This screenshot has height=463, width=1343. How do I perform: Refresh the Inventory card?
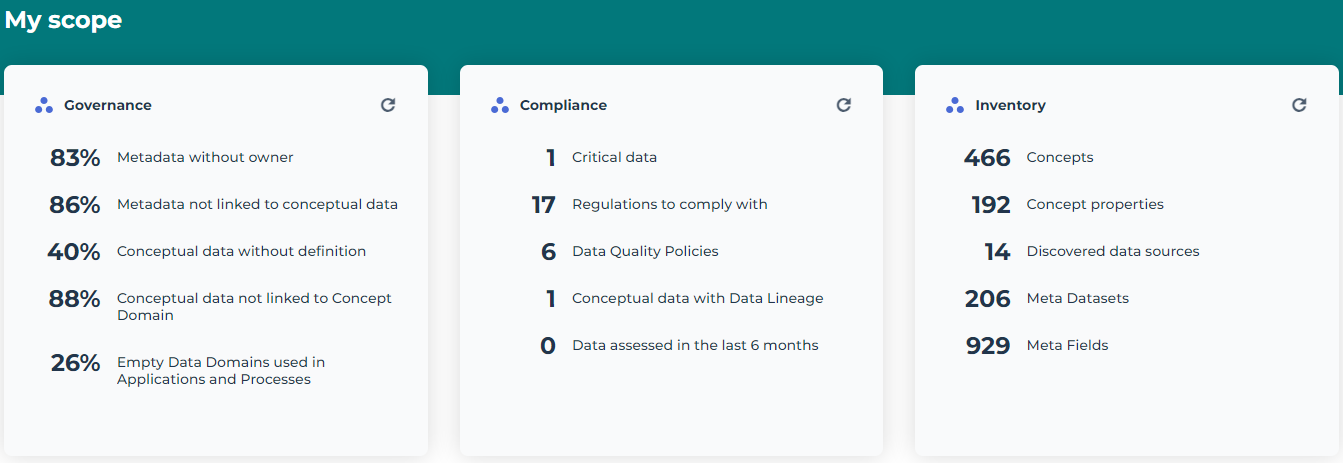coord(1299,105)
